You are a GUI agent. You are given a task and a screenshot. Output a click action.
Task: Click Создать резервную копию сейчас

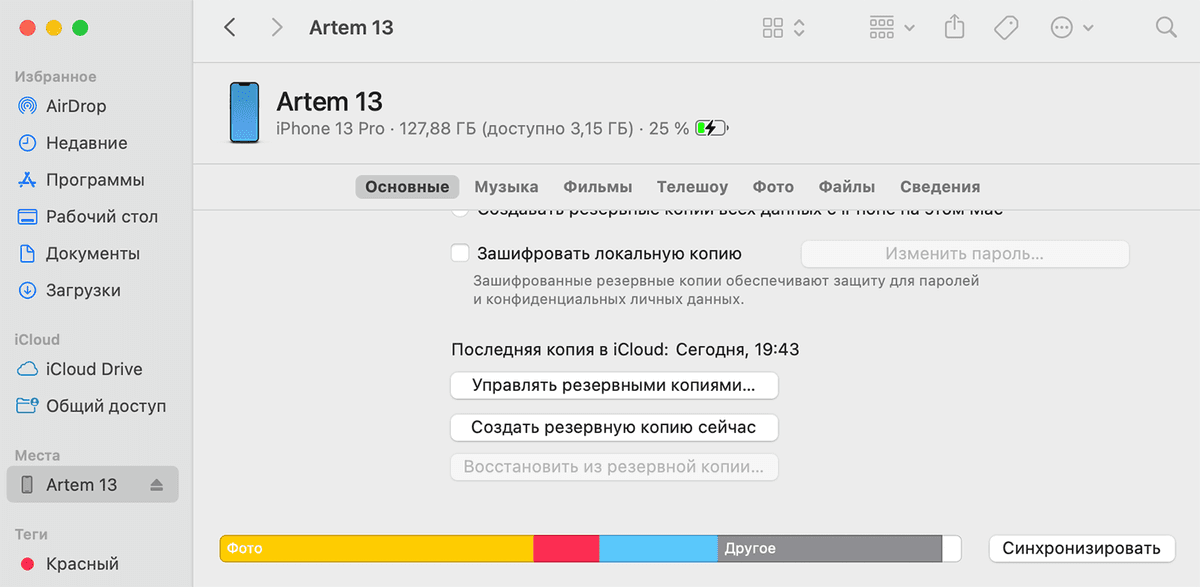point(614,428)
